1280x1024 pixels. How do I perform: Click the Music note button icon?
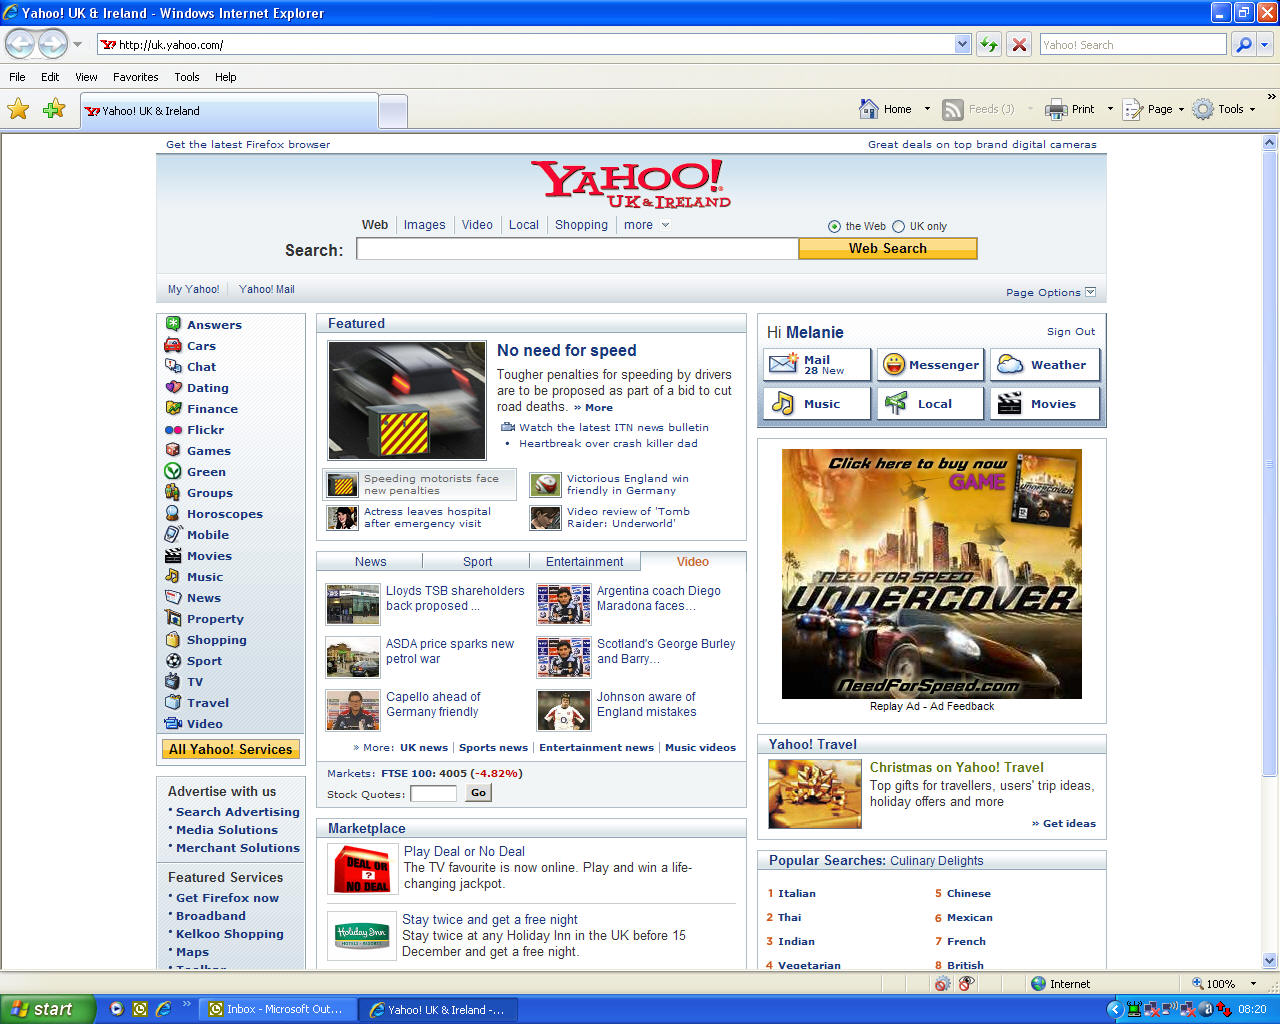[783, 403]
